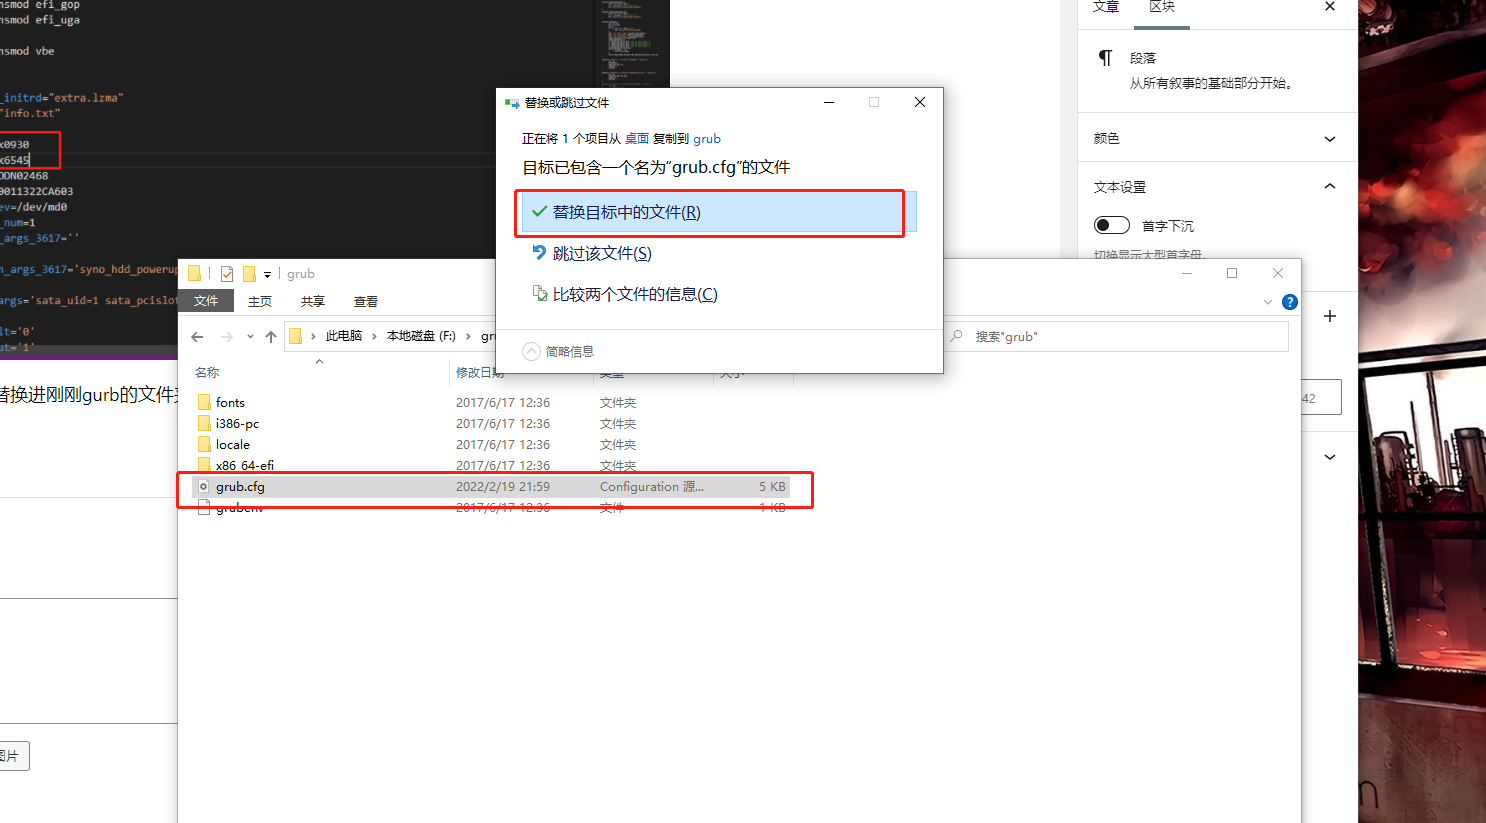Sort files by the 名称 column header
1486x823 pixels.
(x=207, y=372)
